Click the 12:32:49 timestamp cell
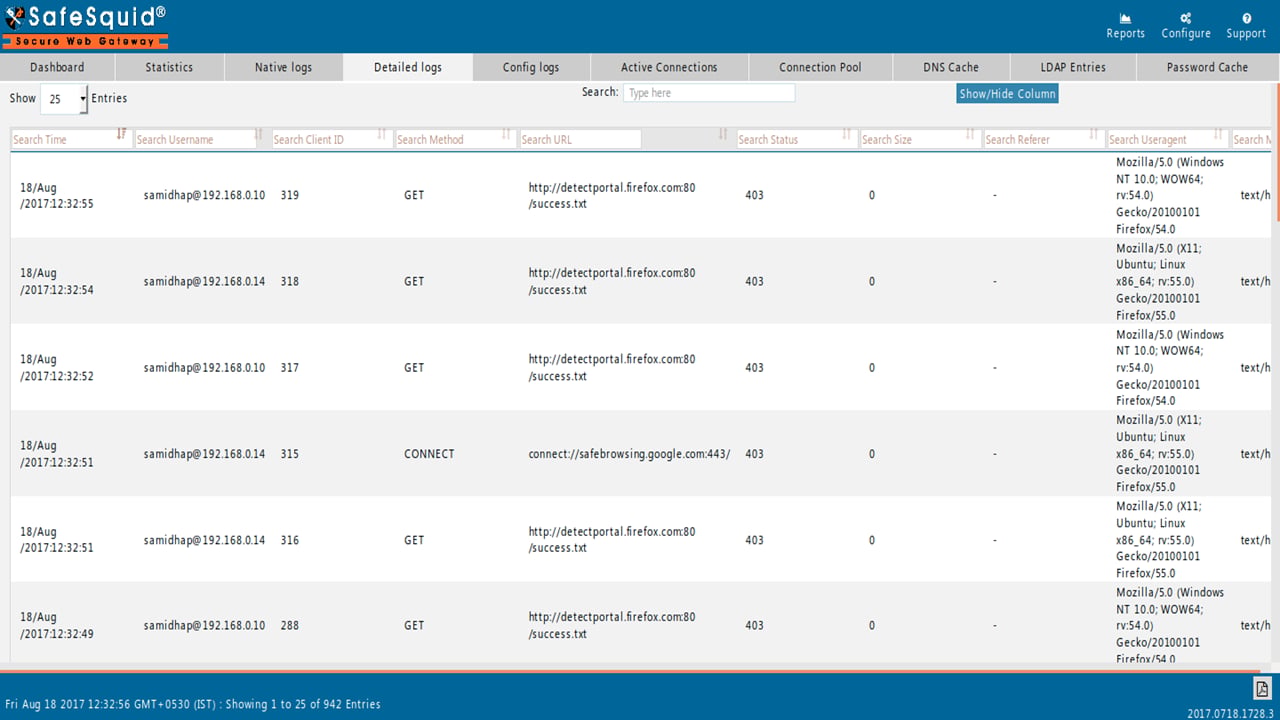 (57, 625)
